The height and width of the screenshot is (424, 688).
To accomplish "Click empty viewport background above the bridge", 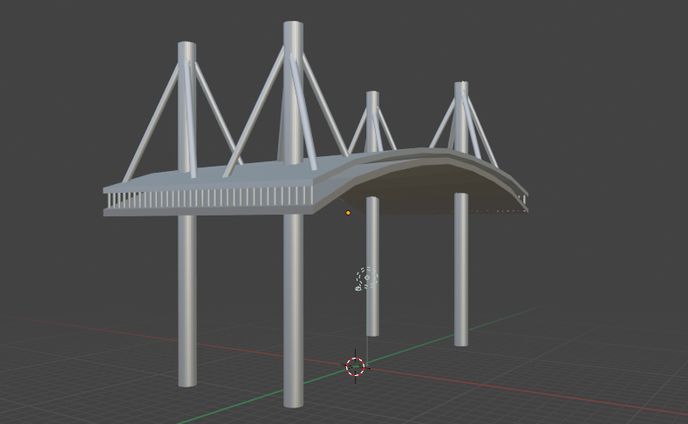I will pos(560,50).
